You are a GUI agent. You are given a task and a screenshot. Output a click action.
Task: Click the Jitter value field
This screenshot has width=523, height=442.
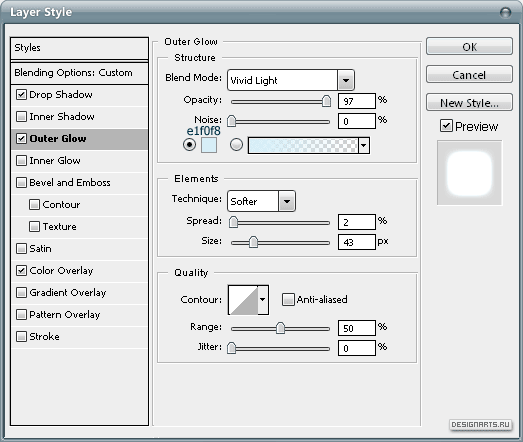(x=357, y=348)
